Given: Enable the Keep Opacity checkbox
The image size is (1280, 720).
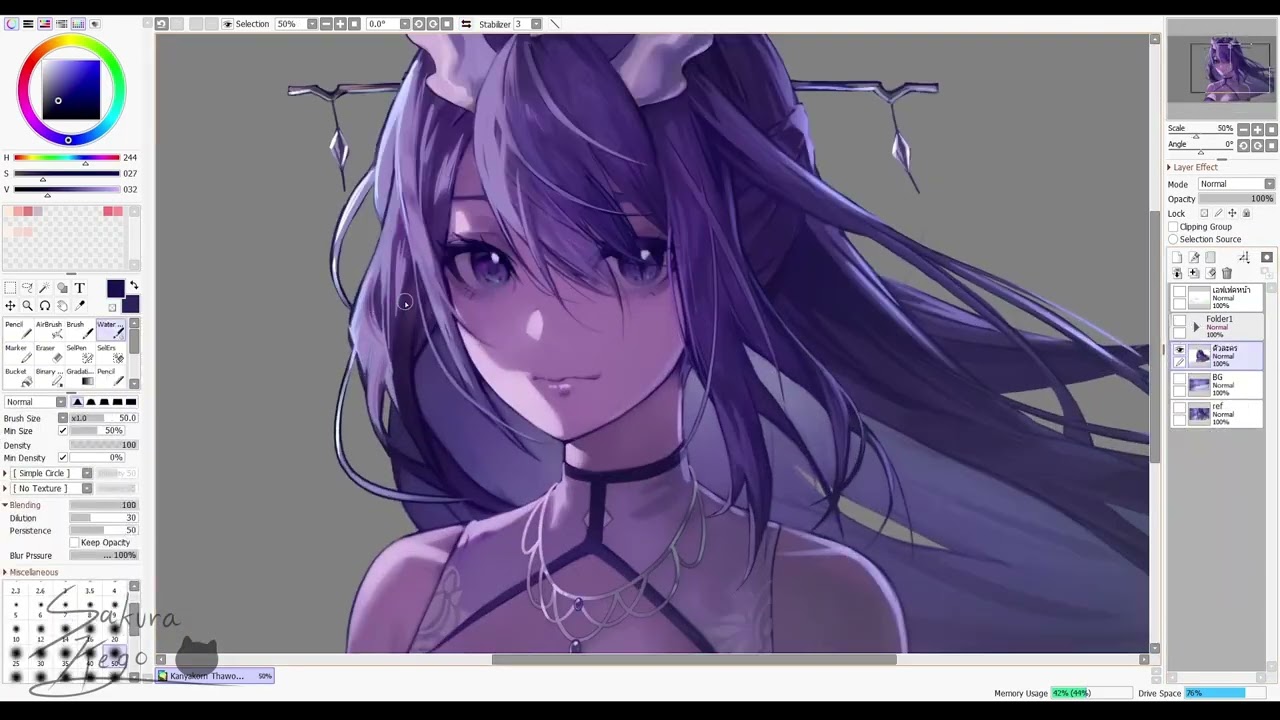Looking at the screenshot, I should (x=74, y=542).
